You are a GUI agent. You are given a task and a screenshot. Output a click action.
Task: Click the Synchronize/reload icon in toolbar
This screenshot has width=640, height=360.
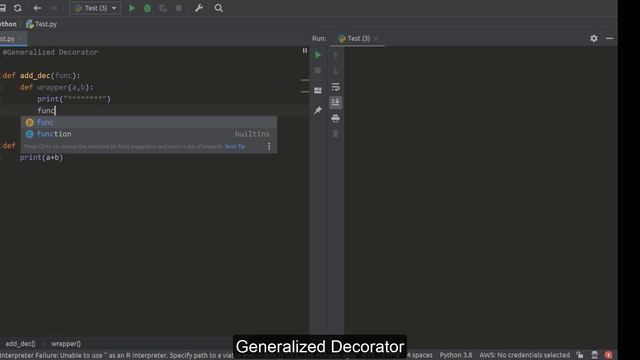coord(18,8)
